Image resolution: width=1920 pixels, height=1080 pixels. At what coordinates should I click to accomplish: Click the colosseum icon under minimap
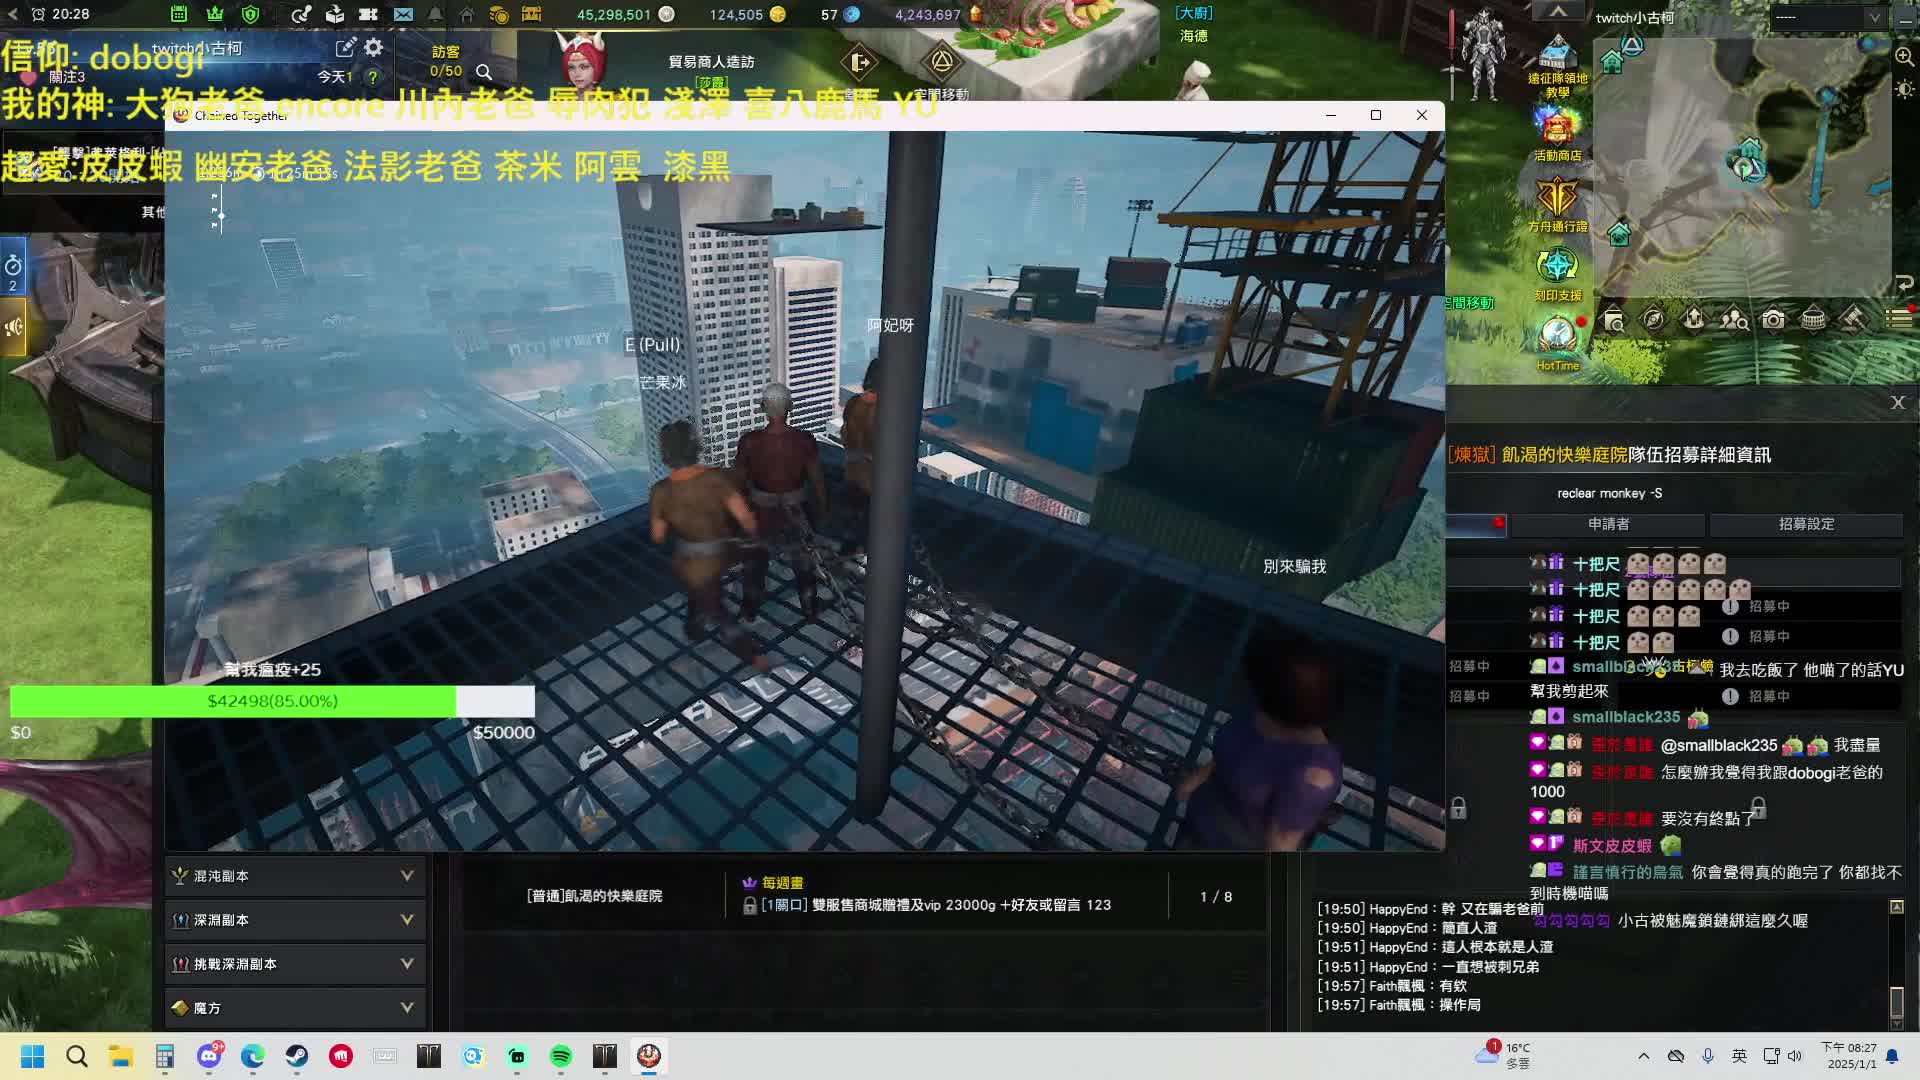(1813, 320)
